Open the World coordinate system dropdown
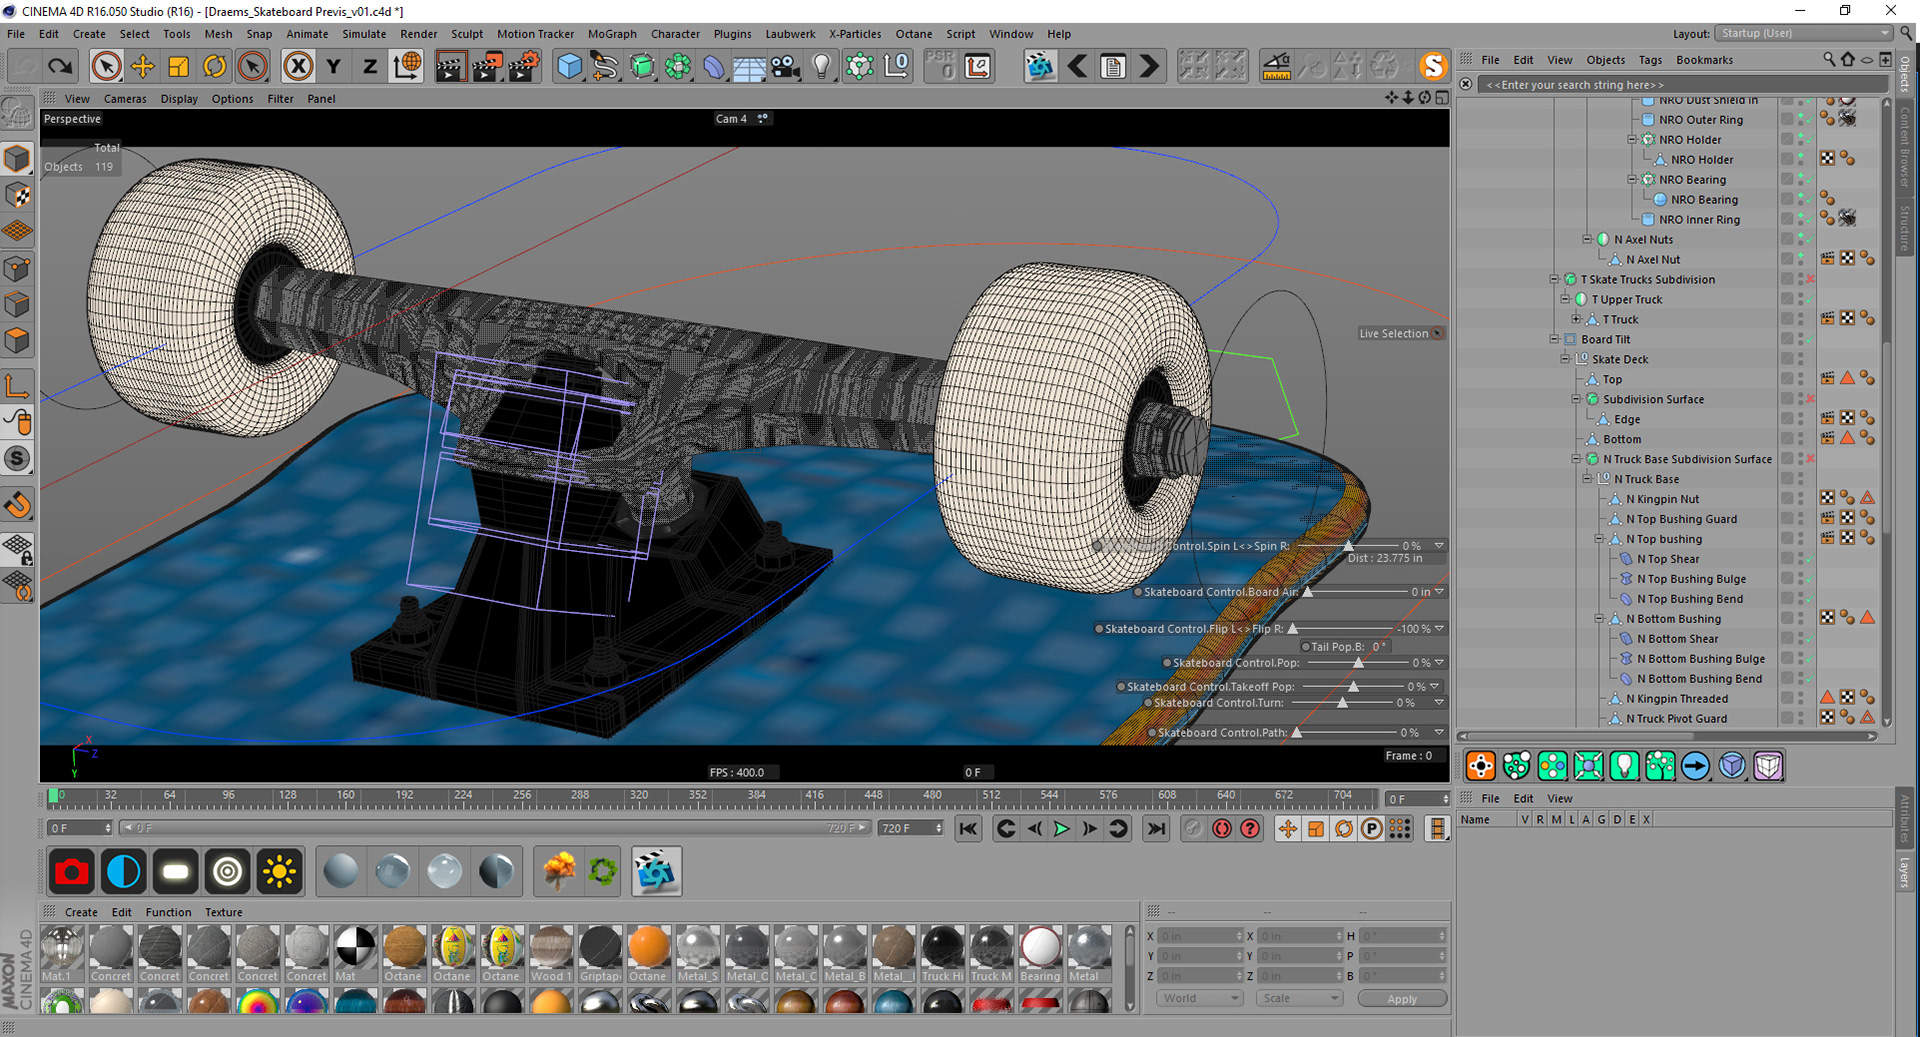1920x1037 pixels. (x=1200, y=998)
